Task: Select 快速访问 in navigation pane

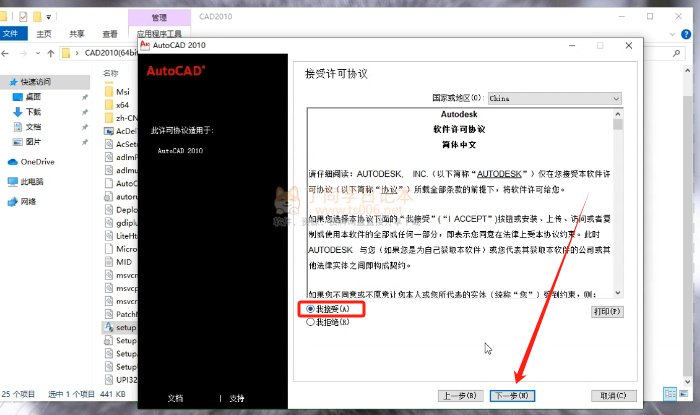Action: point(45,82)
